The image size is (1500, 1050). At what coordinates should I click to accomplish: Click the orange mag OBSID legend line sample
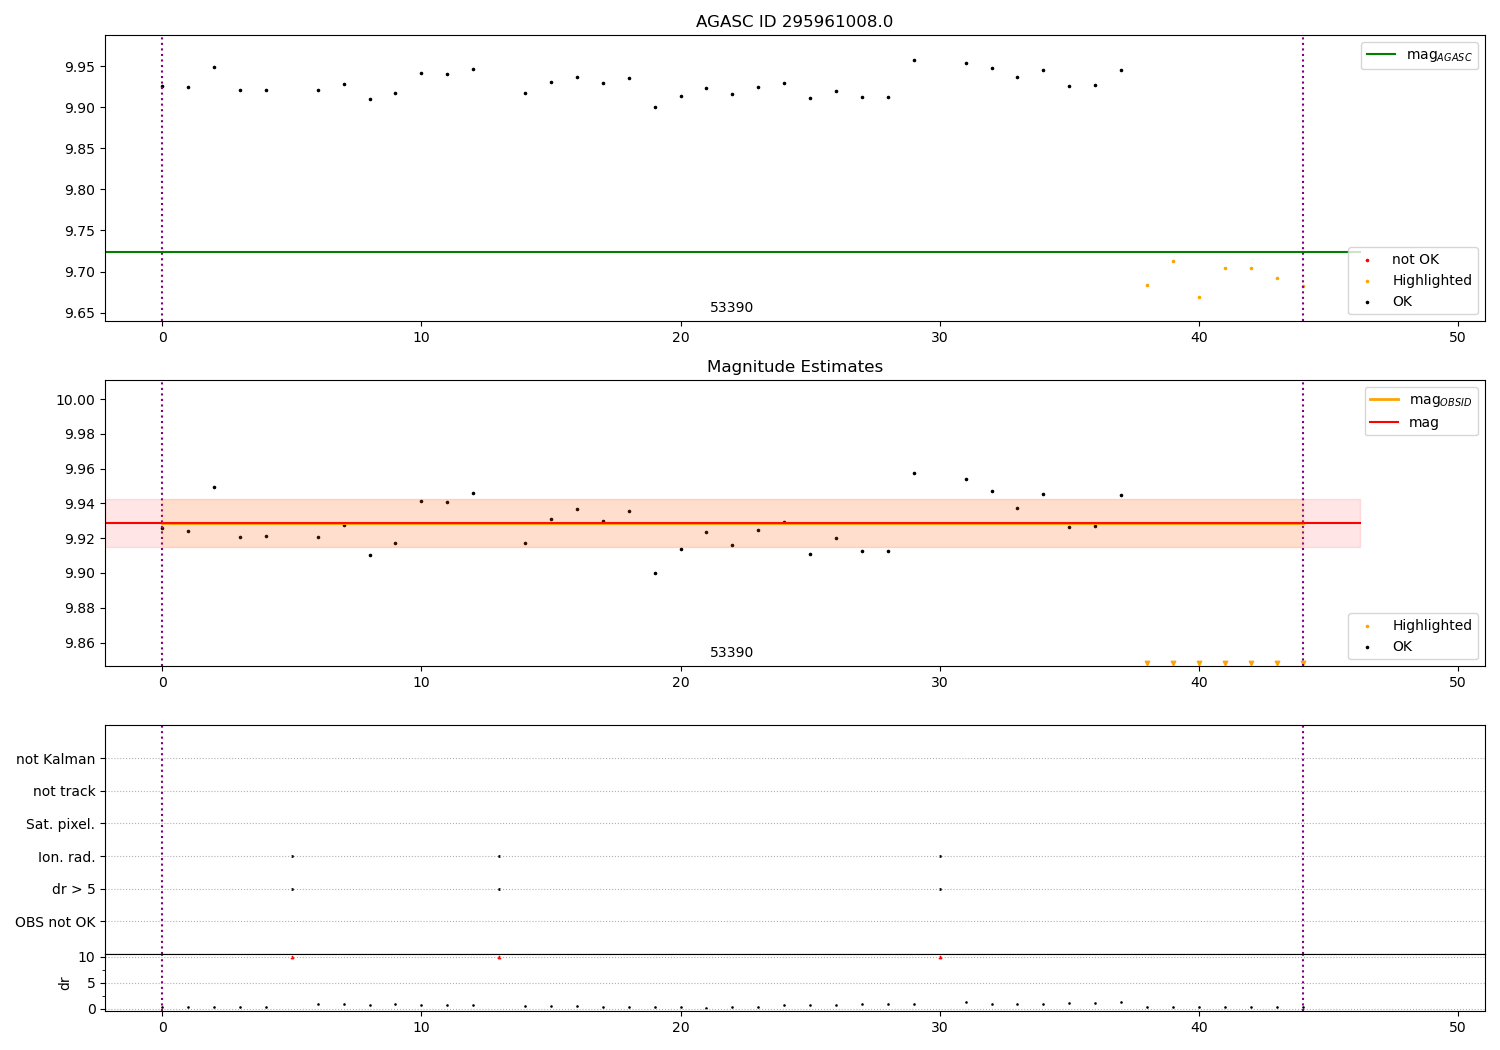(1385, 400)
